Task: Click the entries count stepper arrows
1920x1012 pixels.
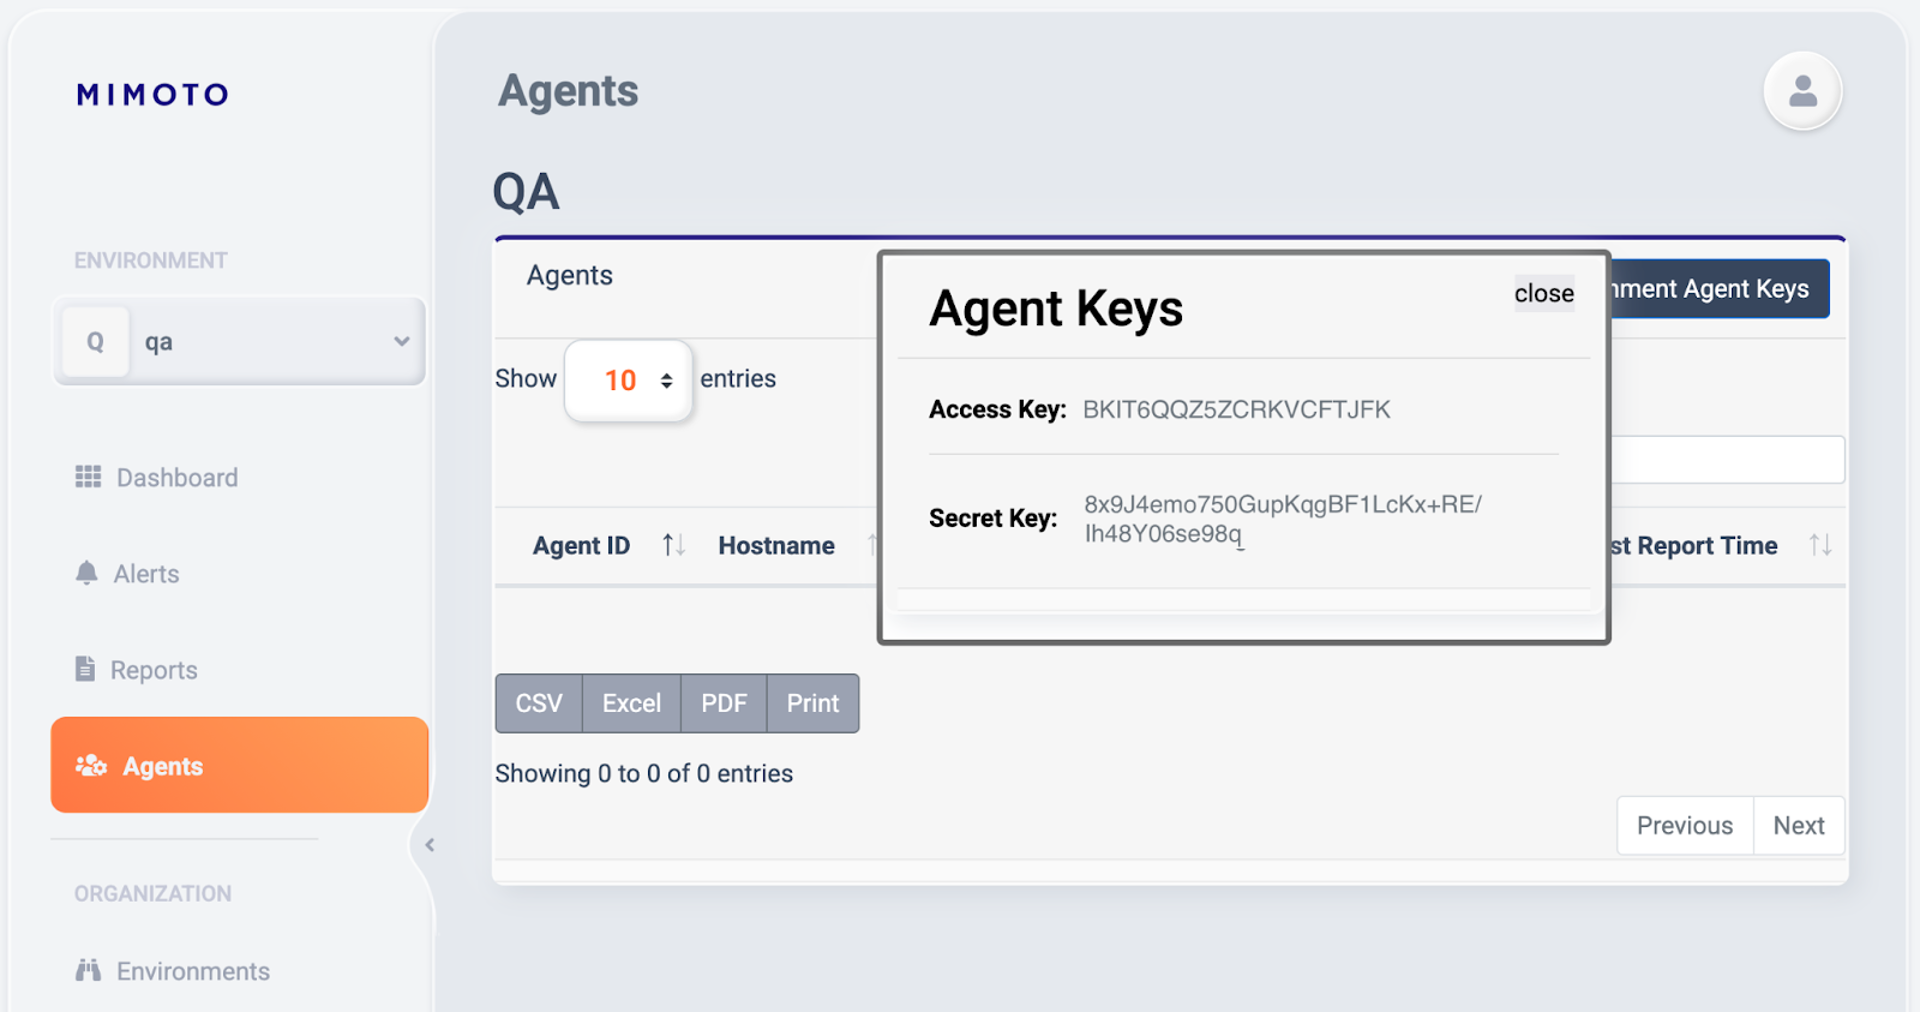Action: [664, 380]
